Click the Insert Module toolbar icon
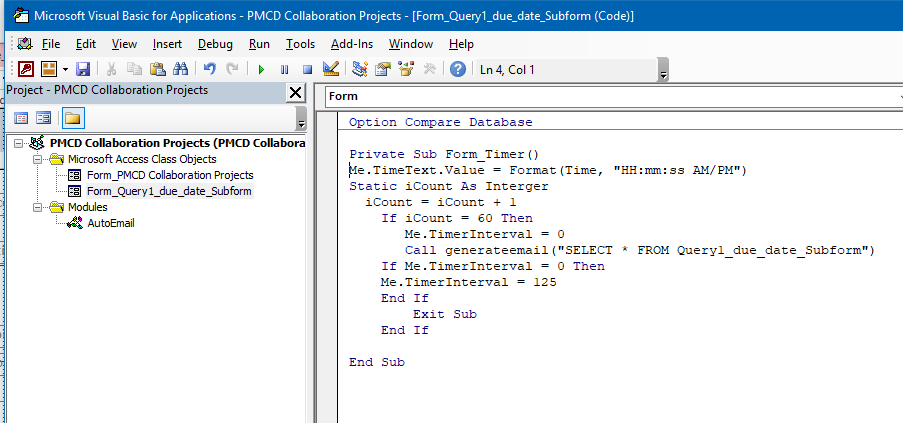This screenshot has width=903, height=423. coord(48,70)
